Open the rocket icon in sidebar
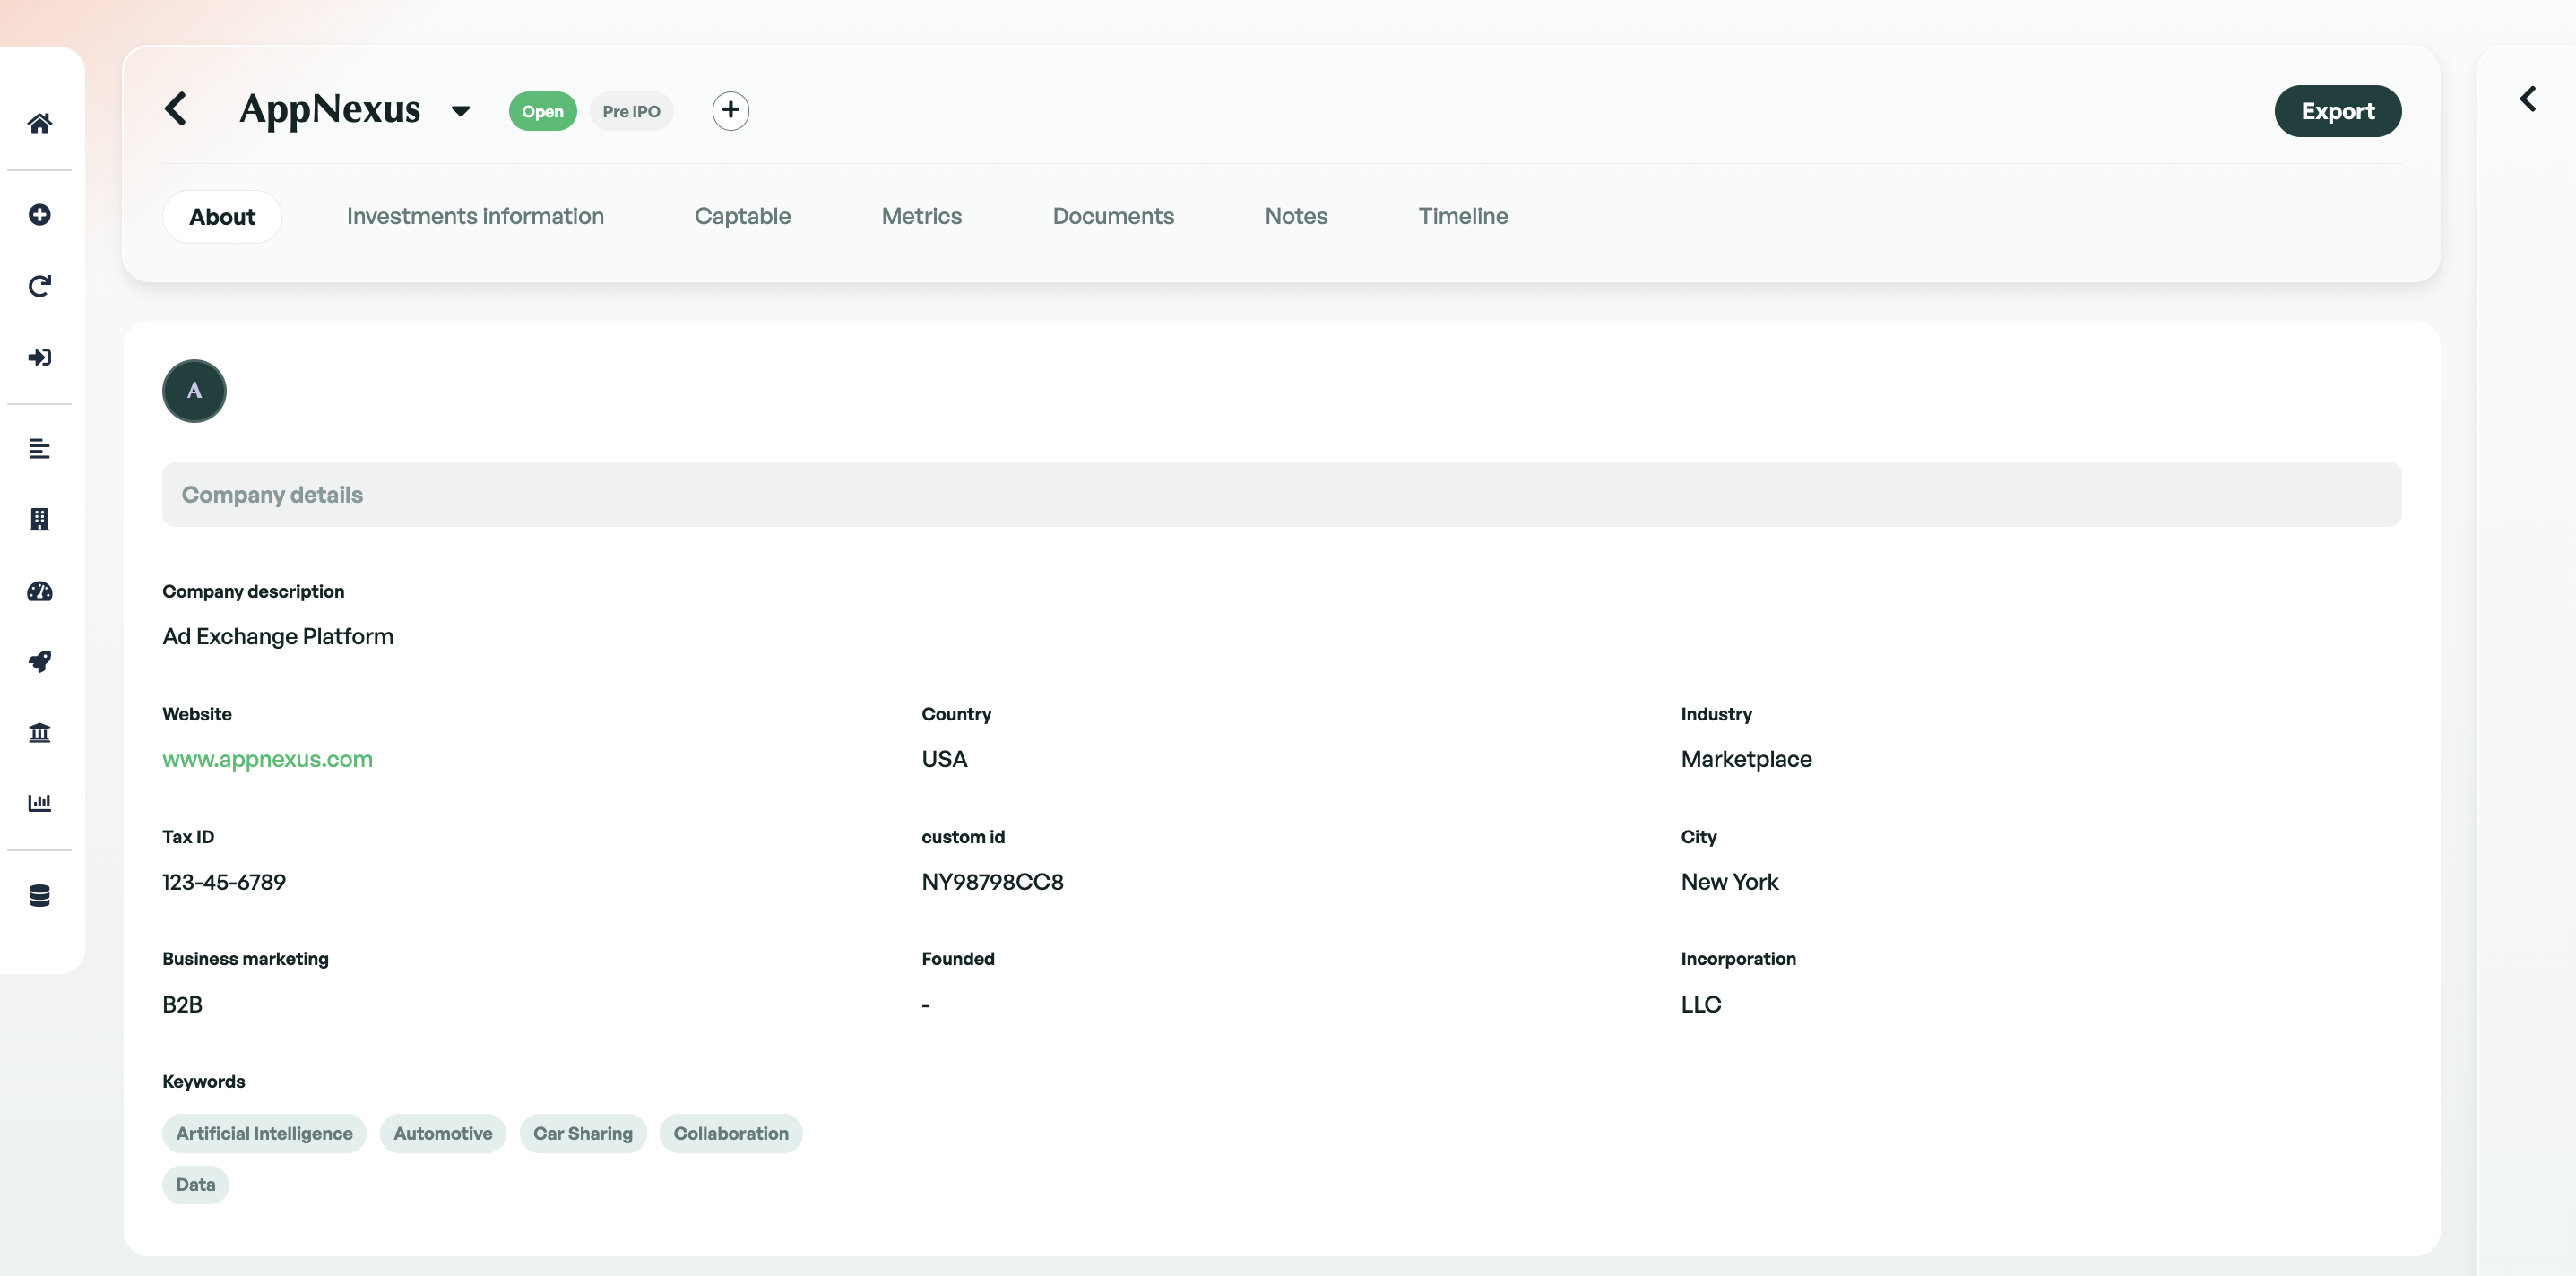Image resolution: width=2576 pixels, height=1276 pixels. [40, 661]
